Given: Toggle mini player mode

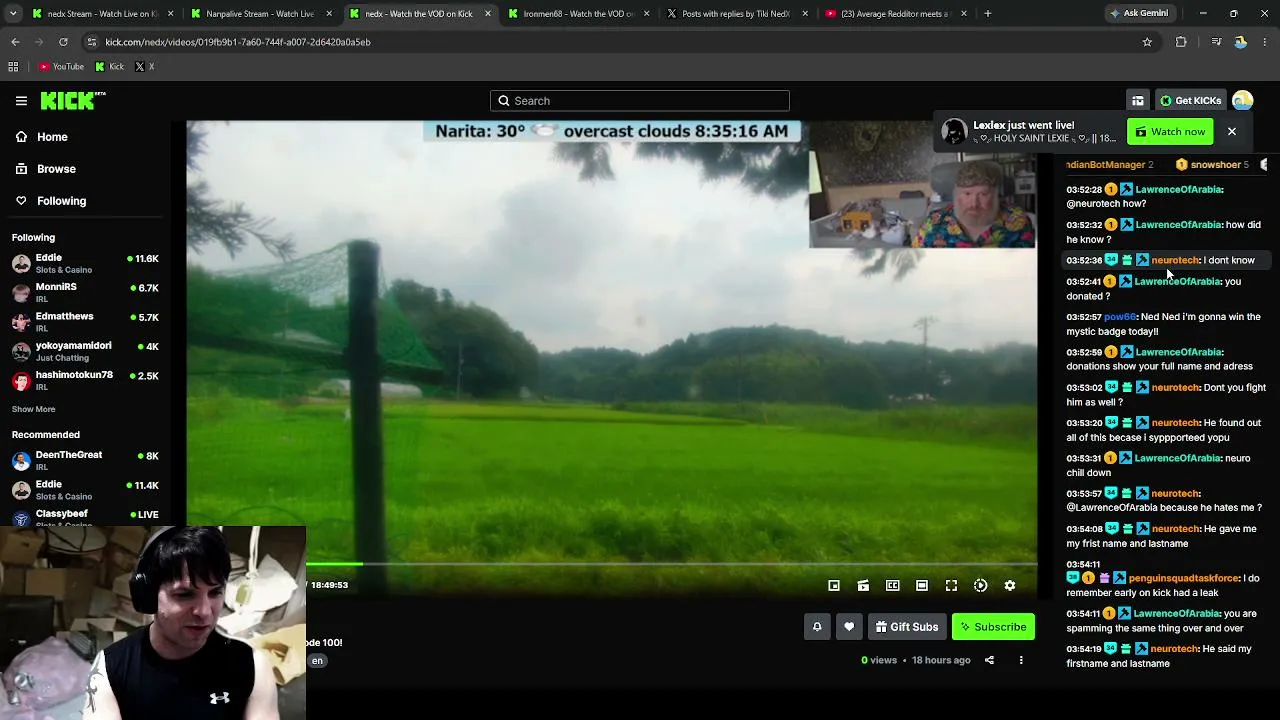Looking at the screenshot, I should (x=834, y=586).
